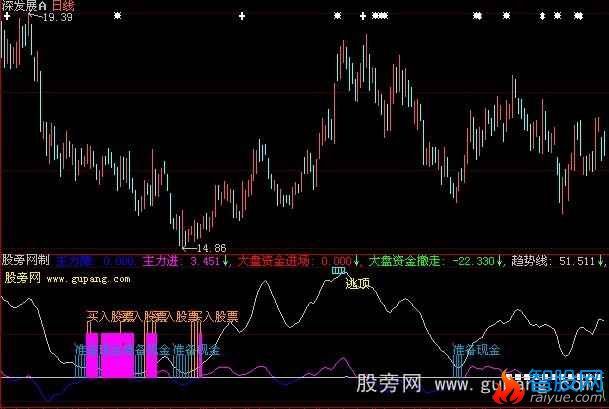Click the first plus event marker under 深发展A
Viewport: 609px width, 409px height.
click(x=7, y=16)
